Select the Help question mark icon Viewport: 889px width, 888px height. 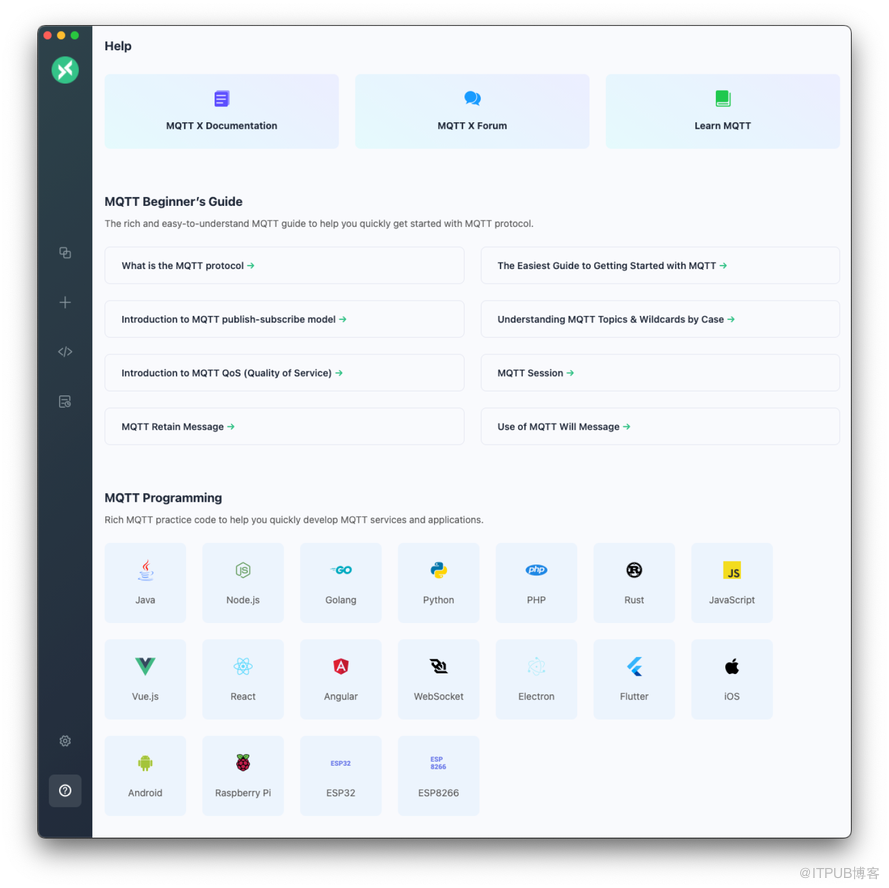coord(65,790)
